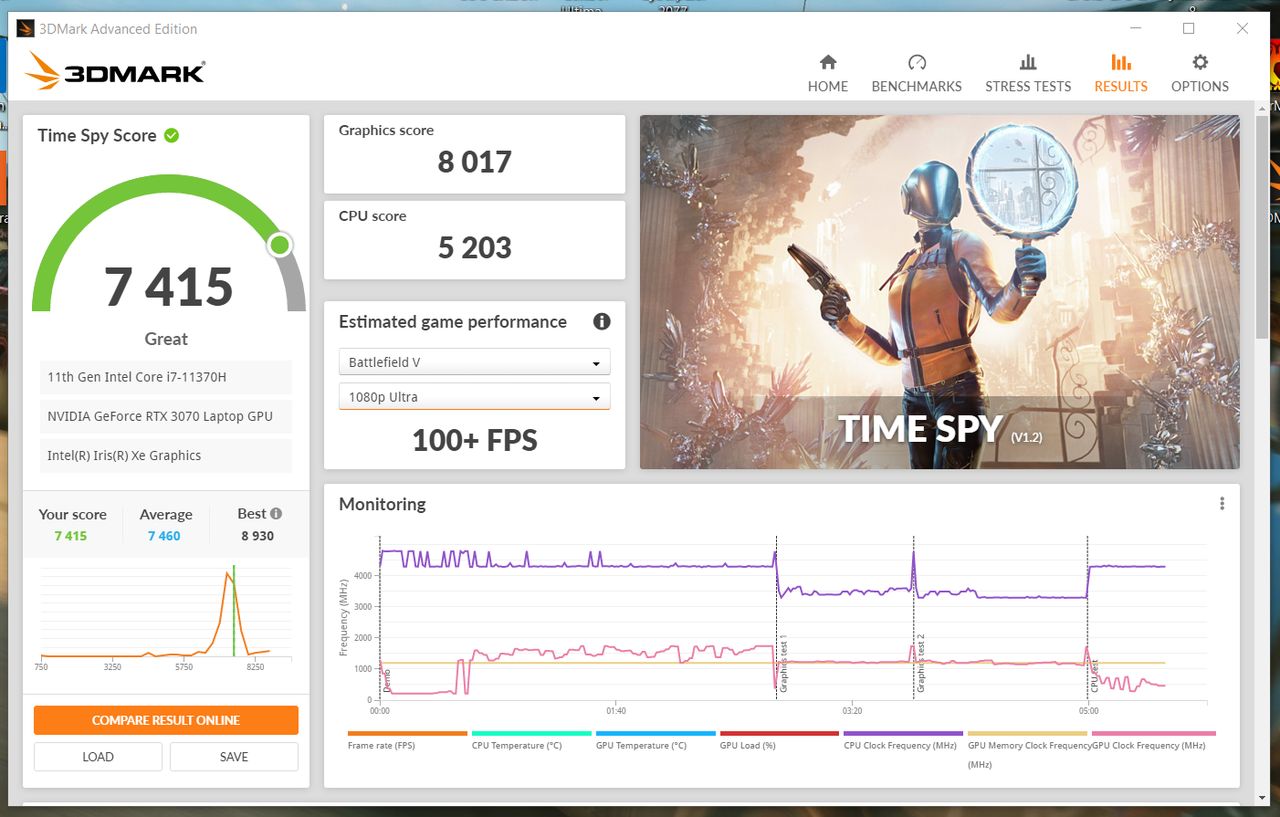Open the 1080p Ultra resolution dropdown
This screenshot has width=1280, height=817.
[x=474, y=397]
